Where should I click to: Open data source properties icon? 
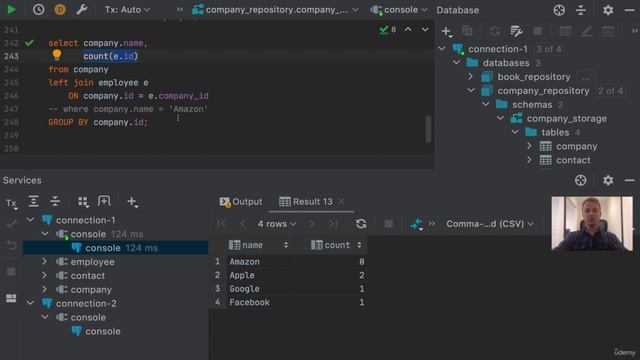516,31
